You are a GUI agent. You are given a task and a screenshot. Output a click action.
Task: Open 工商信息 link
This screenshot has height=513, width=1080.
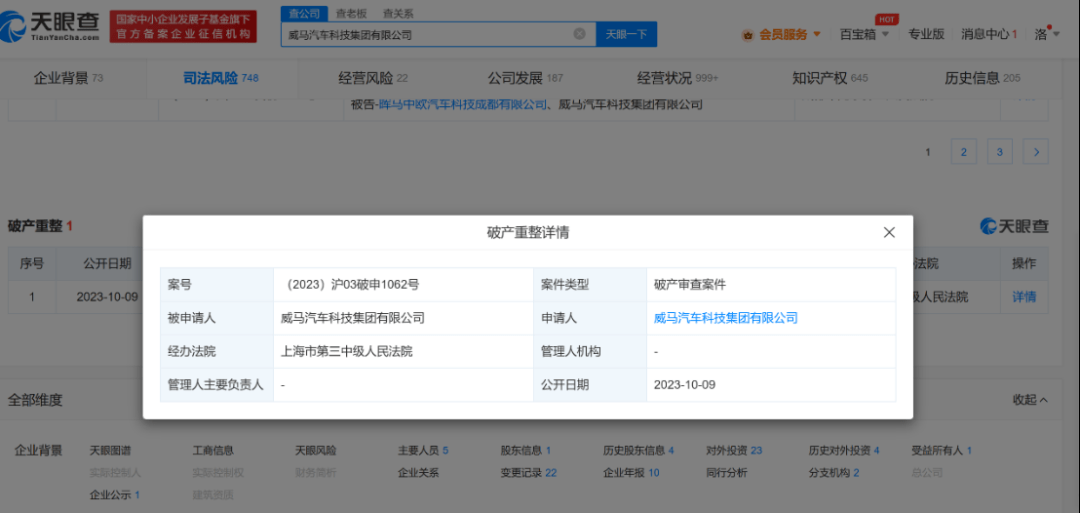tap(213, 451)
